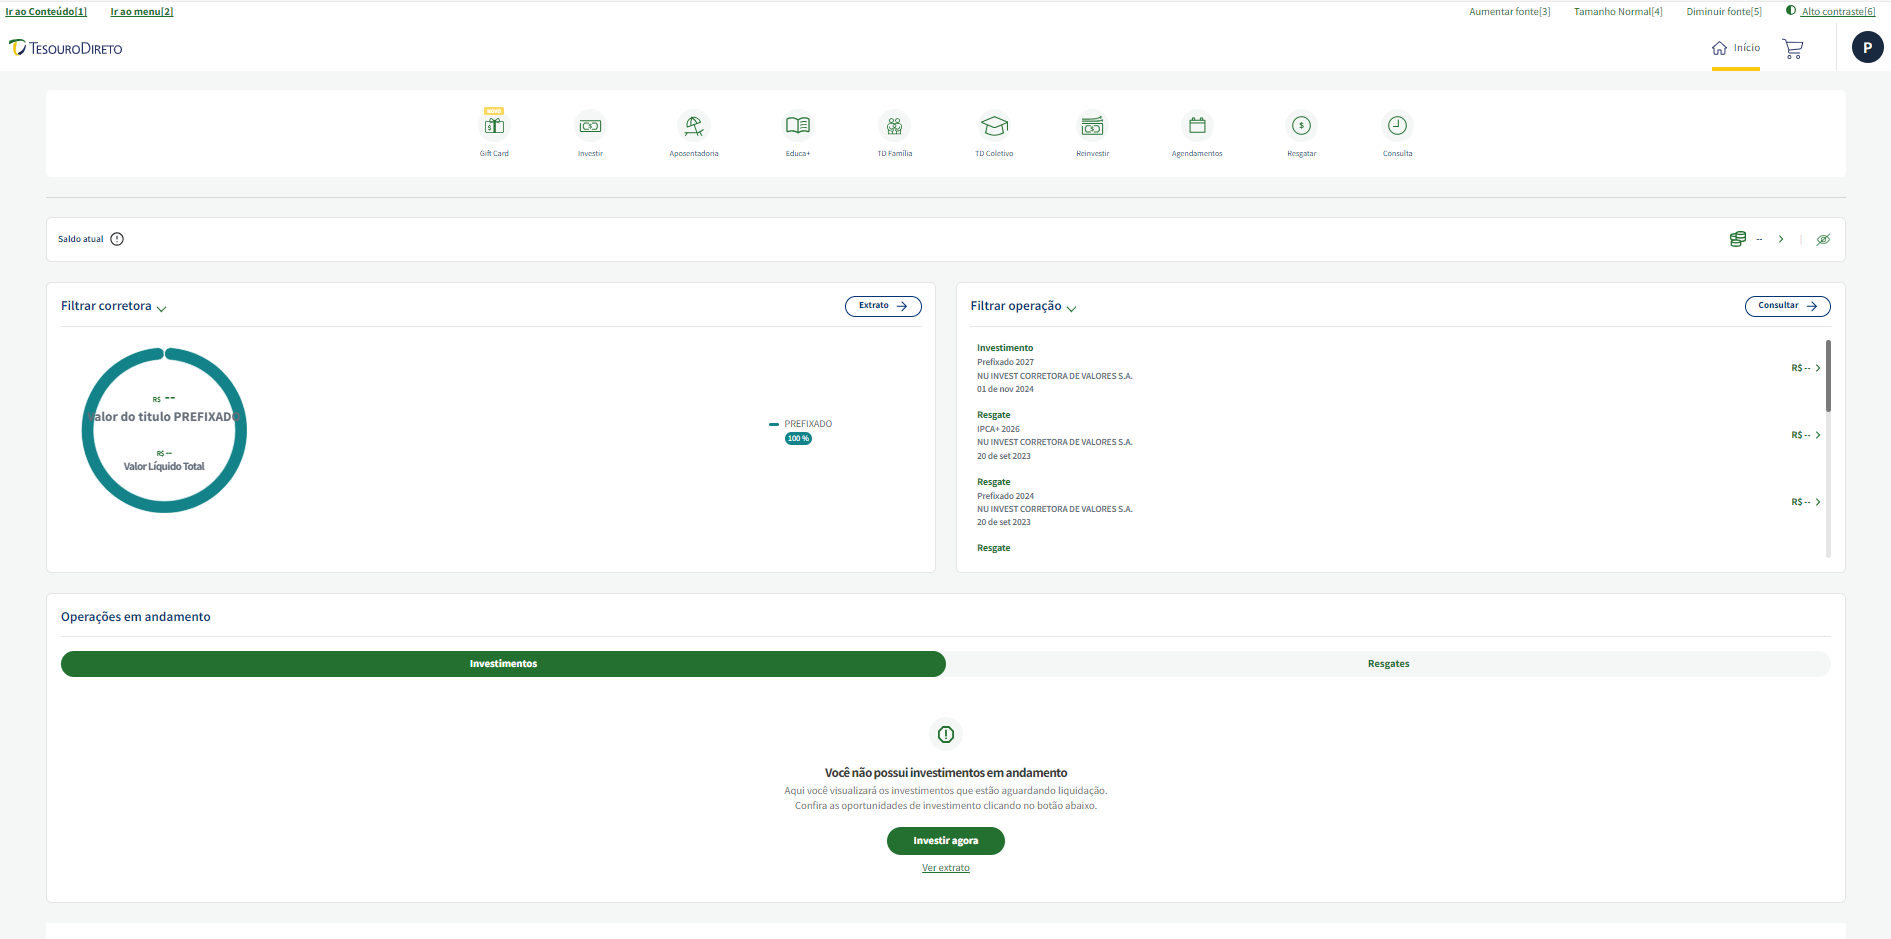Click the Extrato button
Image resolution: width=1891 pixels, height=939 pixels.
click(x=883, y=306)
